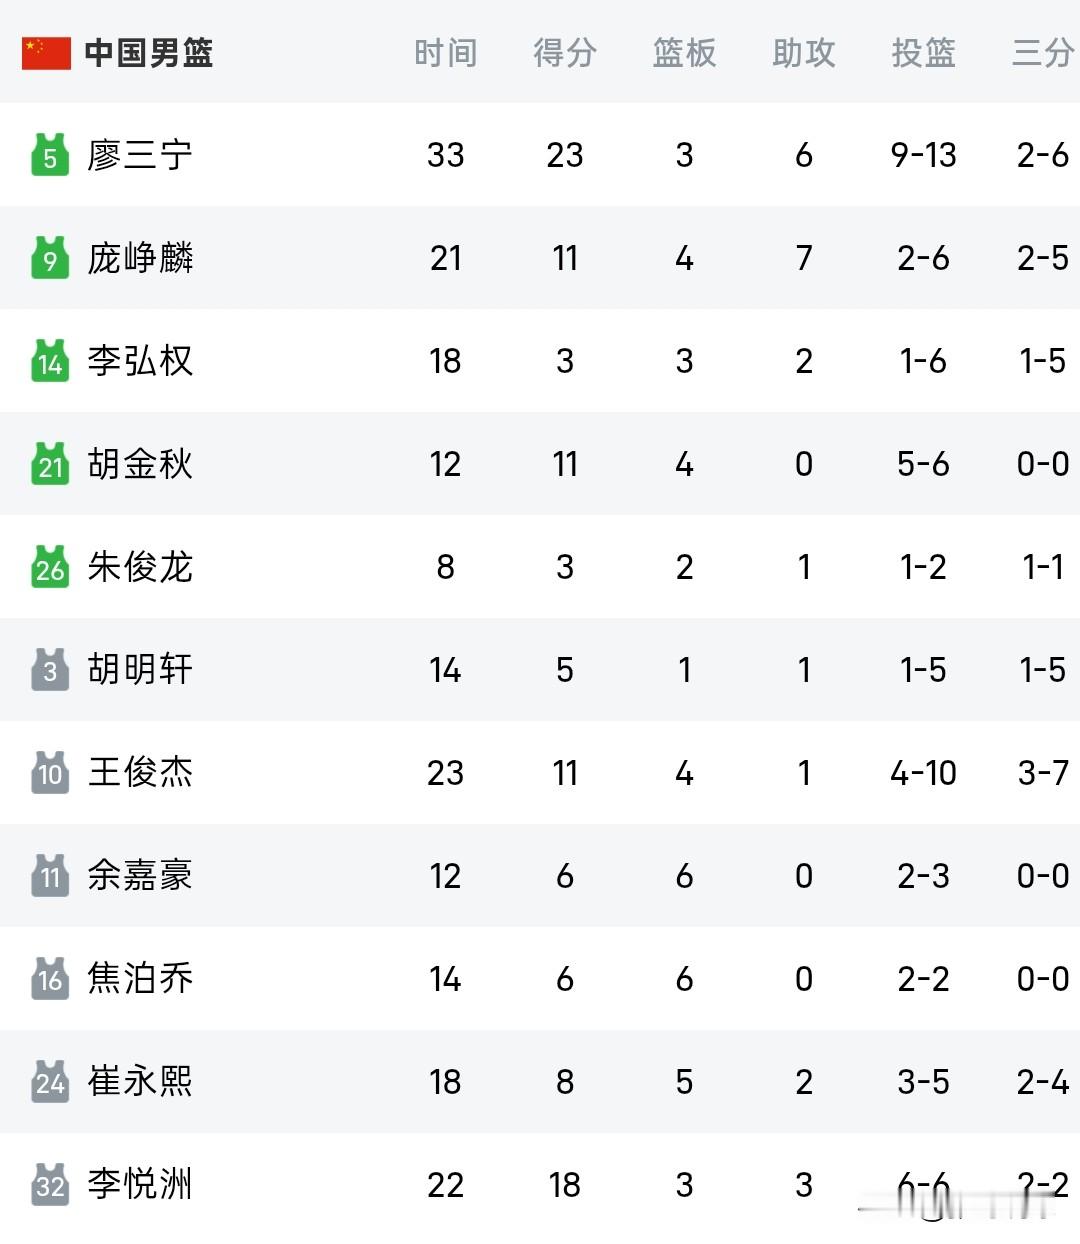
Task: Open player 崔永熙's name link
Action: click(x=140, y=1082)
